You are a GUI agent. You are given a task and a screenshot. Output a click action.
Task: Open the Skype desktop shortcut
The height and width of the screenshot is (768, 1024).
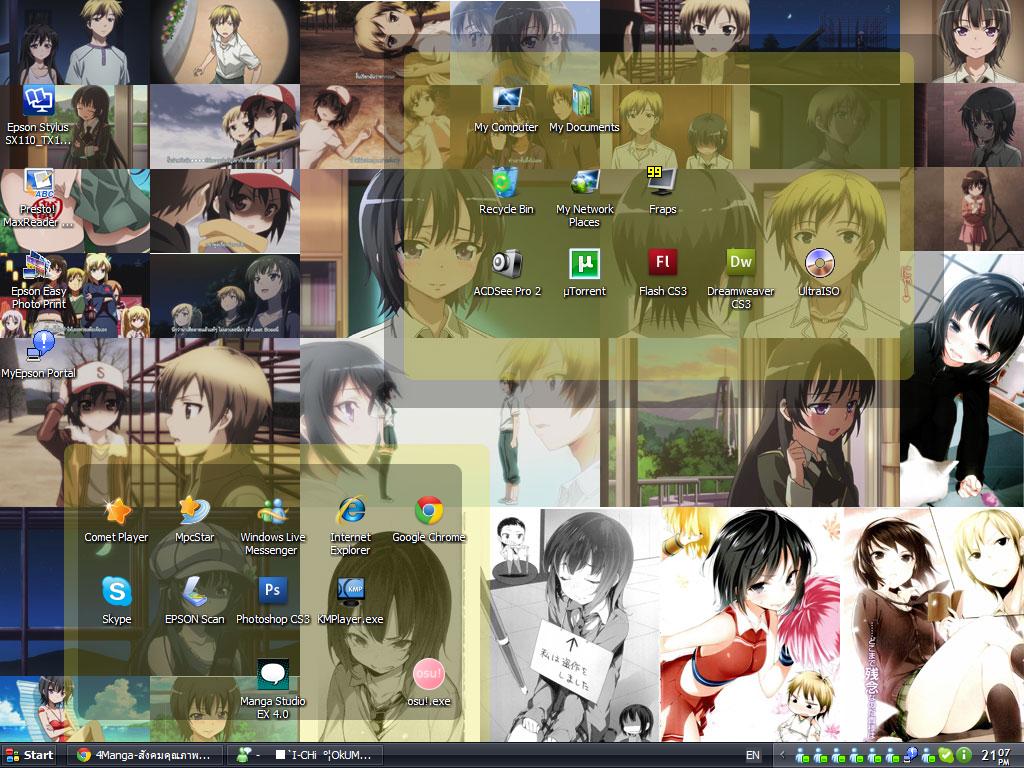(x=116, y=602)
